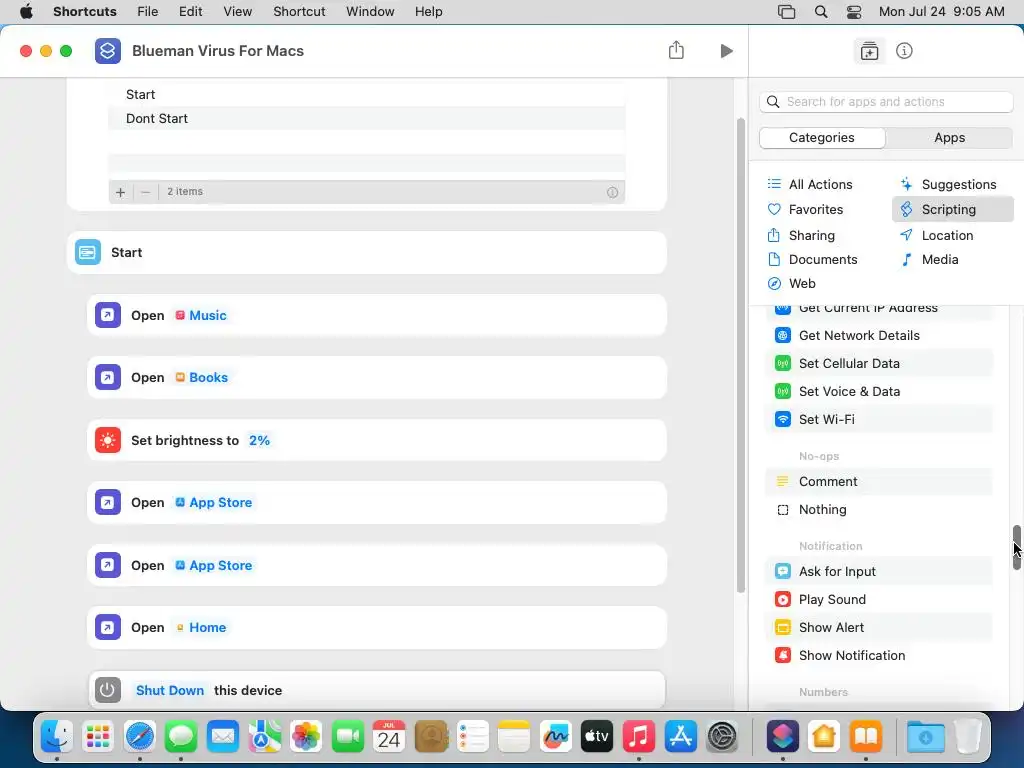Choose the Nothing action
The image size is (1024, 768).
click(878, 509)
